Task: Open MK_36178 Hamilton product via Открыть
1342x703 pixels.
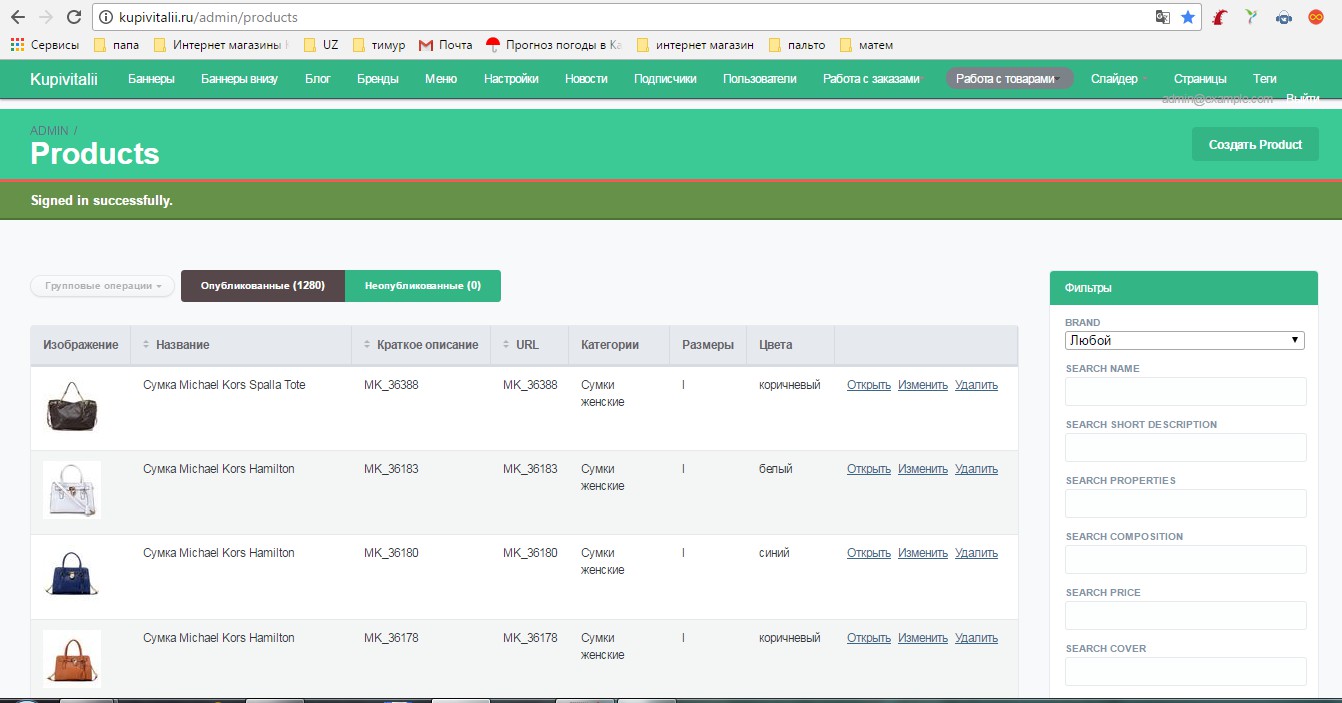Action: 869,638
